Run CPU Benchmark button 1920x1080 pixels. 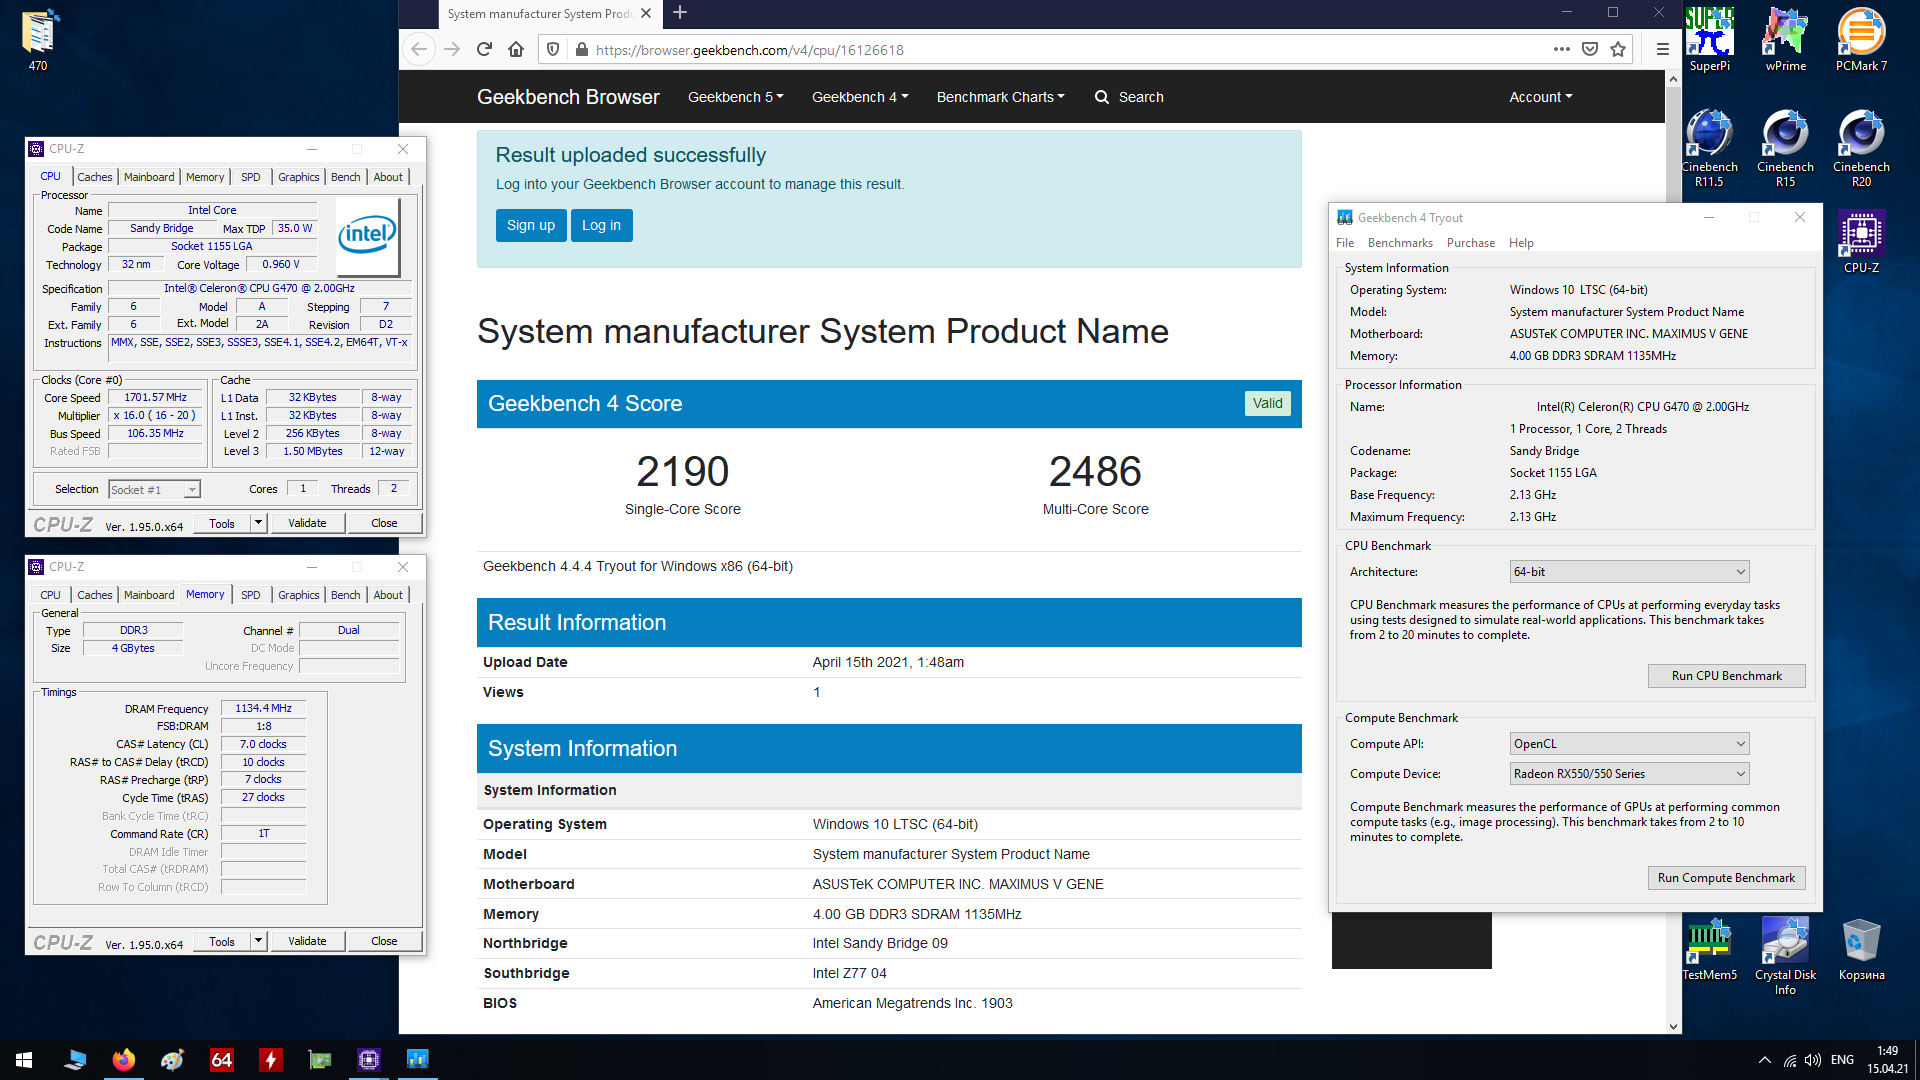(x=1726, y=676)
